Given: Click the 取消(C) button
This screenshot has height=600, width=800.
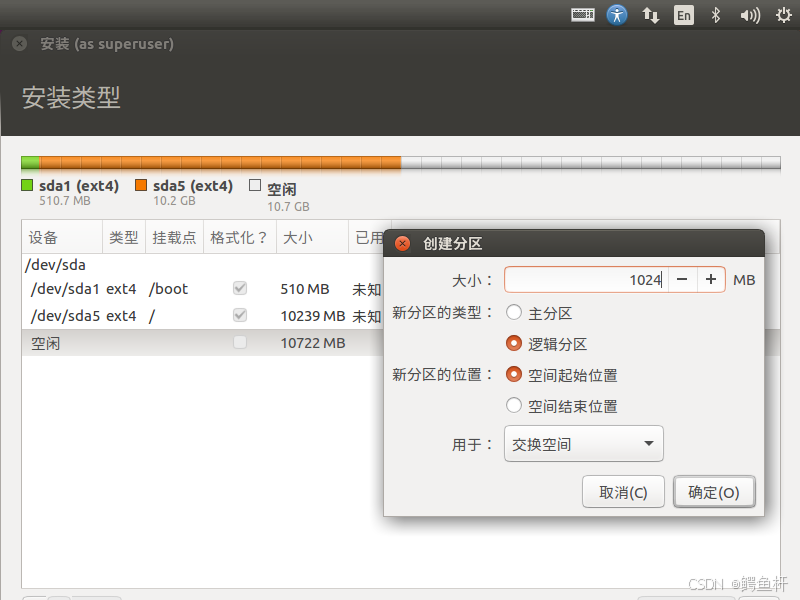Looking at the screenshot, I should point(623,492).
